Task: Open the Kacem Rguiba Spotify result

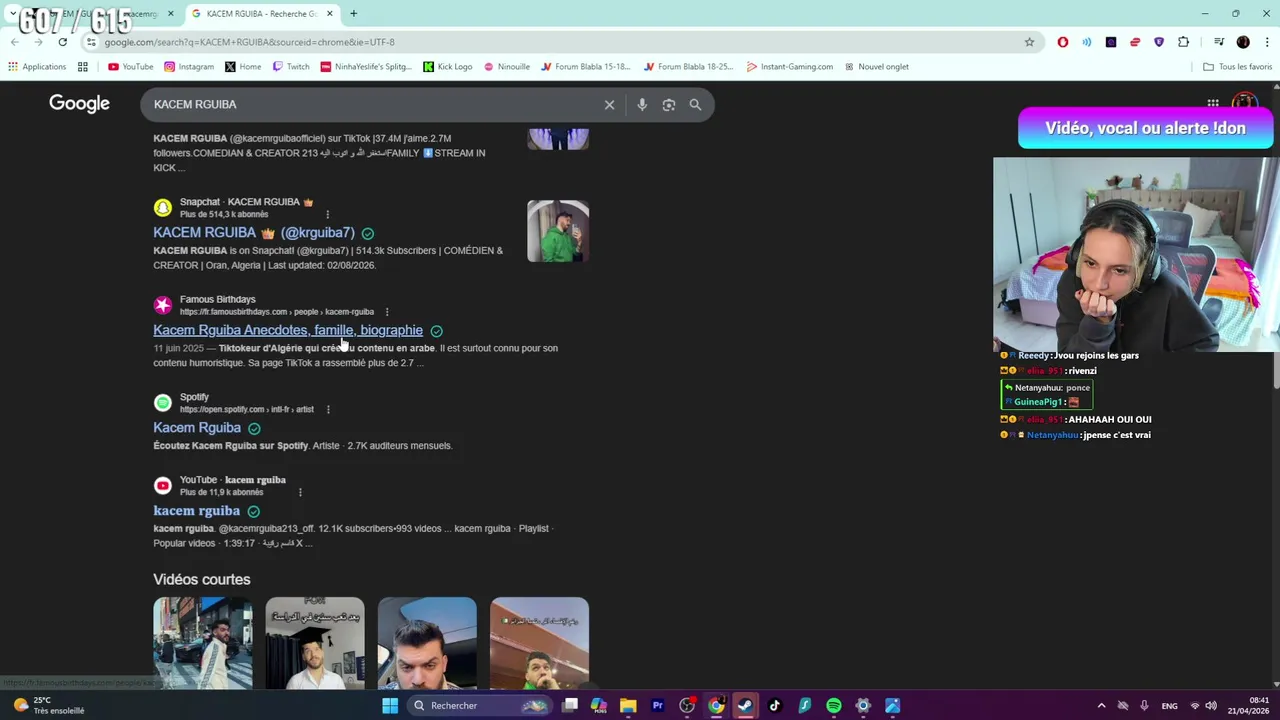Action: tap(197, 428)
